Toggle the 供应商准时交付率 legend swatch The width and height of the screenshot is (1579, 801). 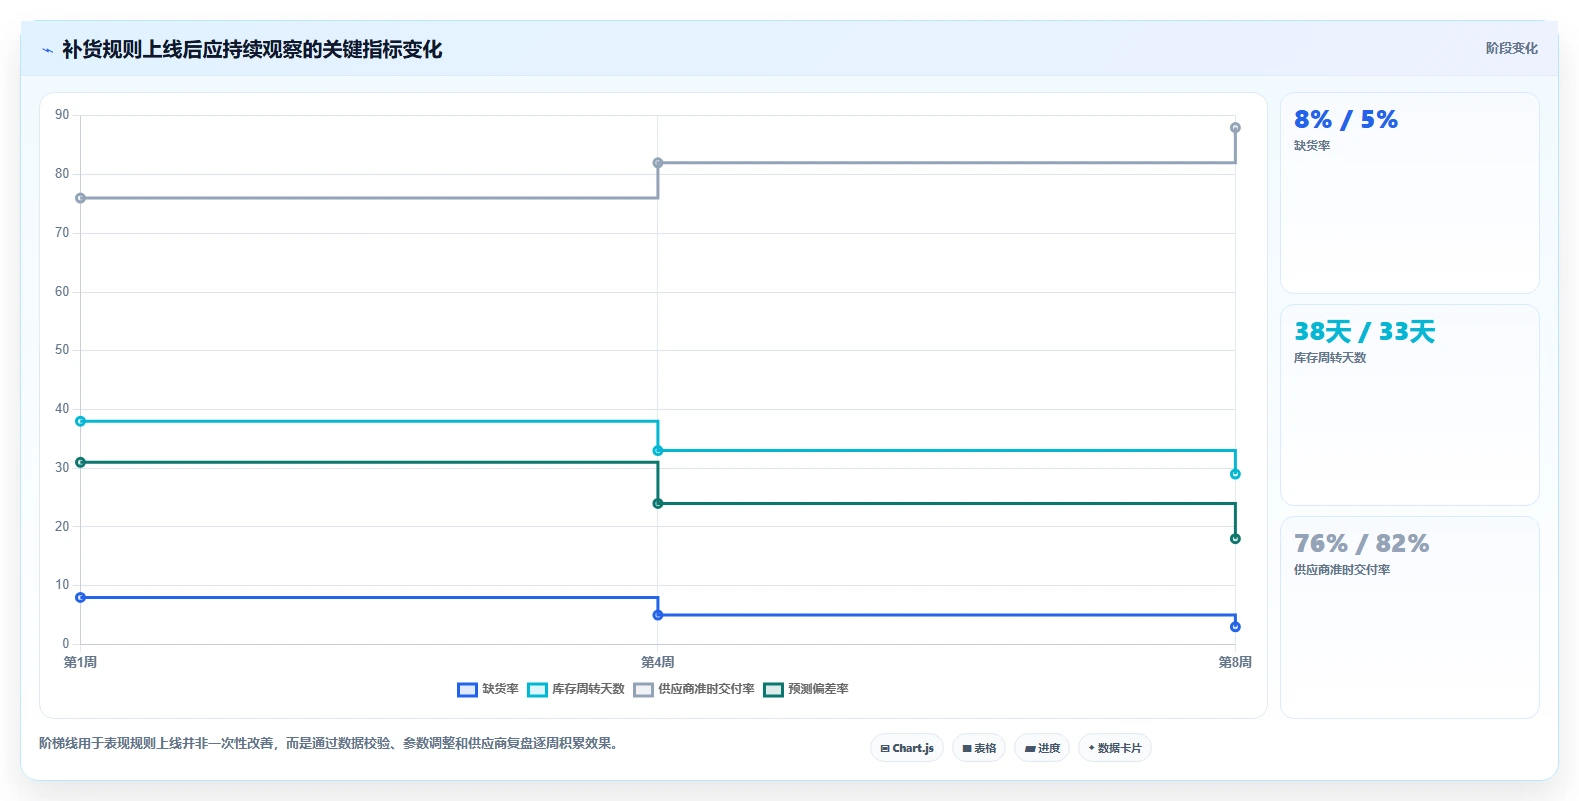coord(643,690)
